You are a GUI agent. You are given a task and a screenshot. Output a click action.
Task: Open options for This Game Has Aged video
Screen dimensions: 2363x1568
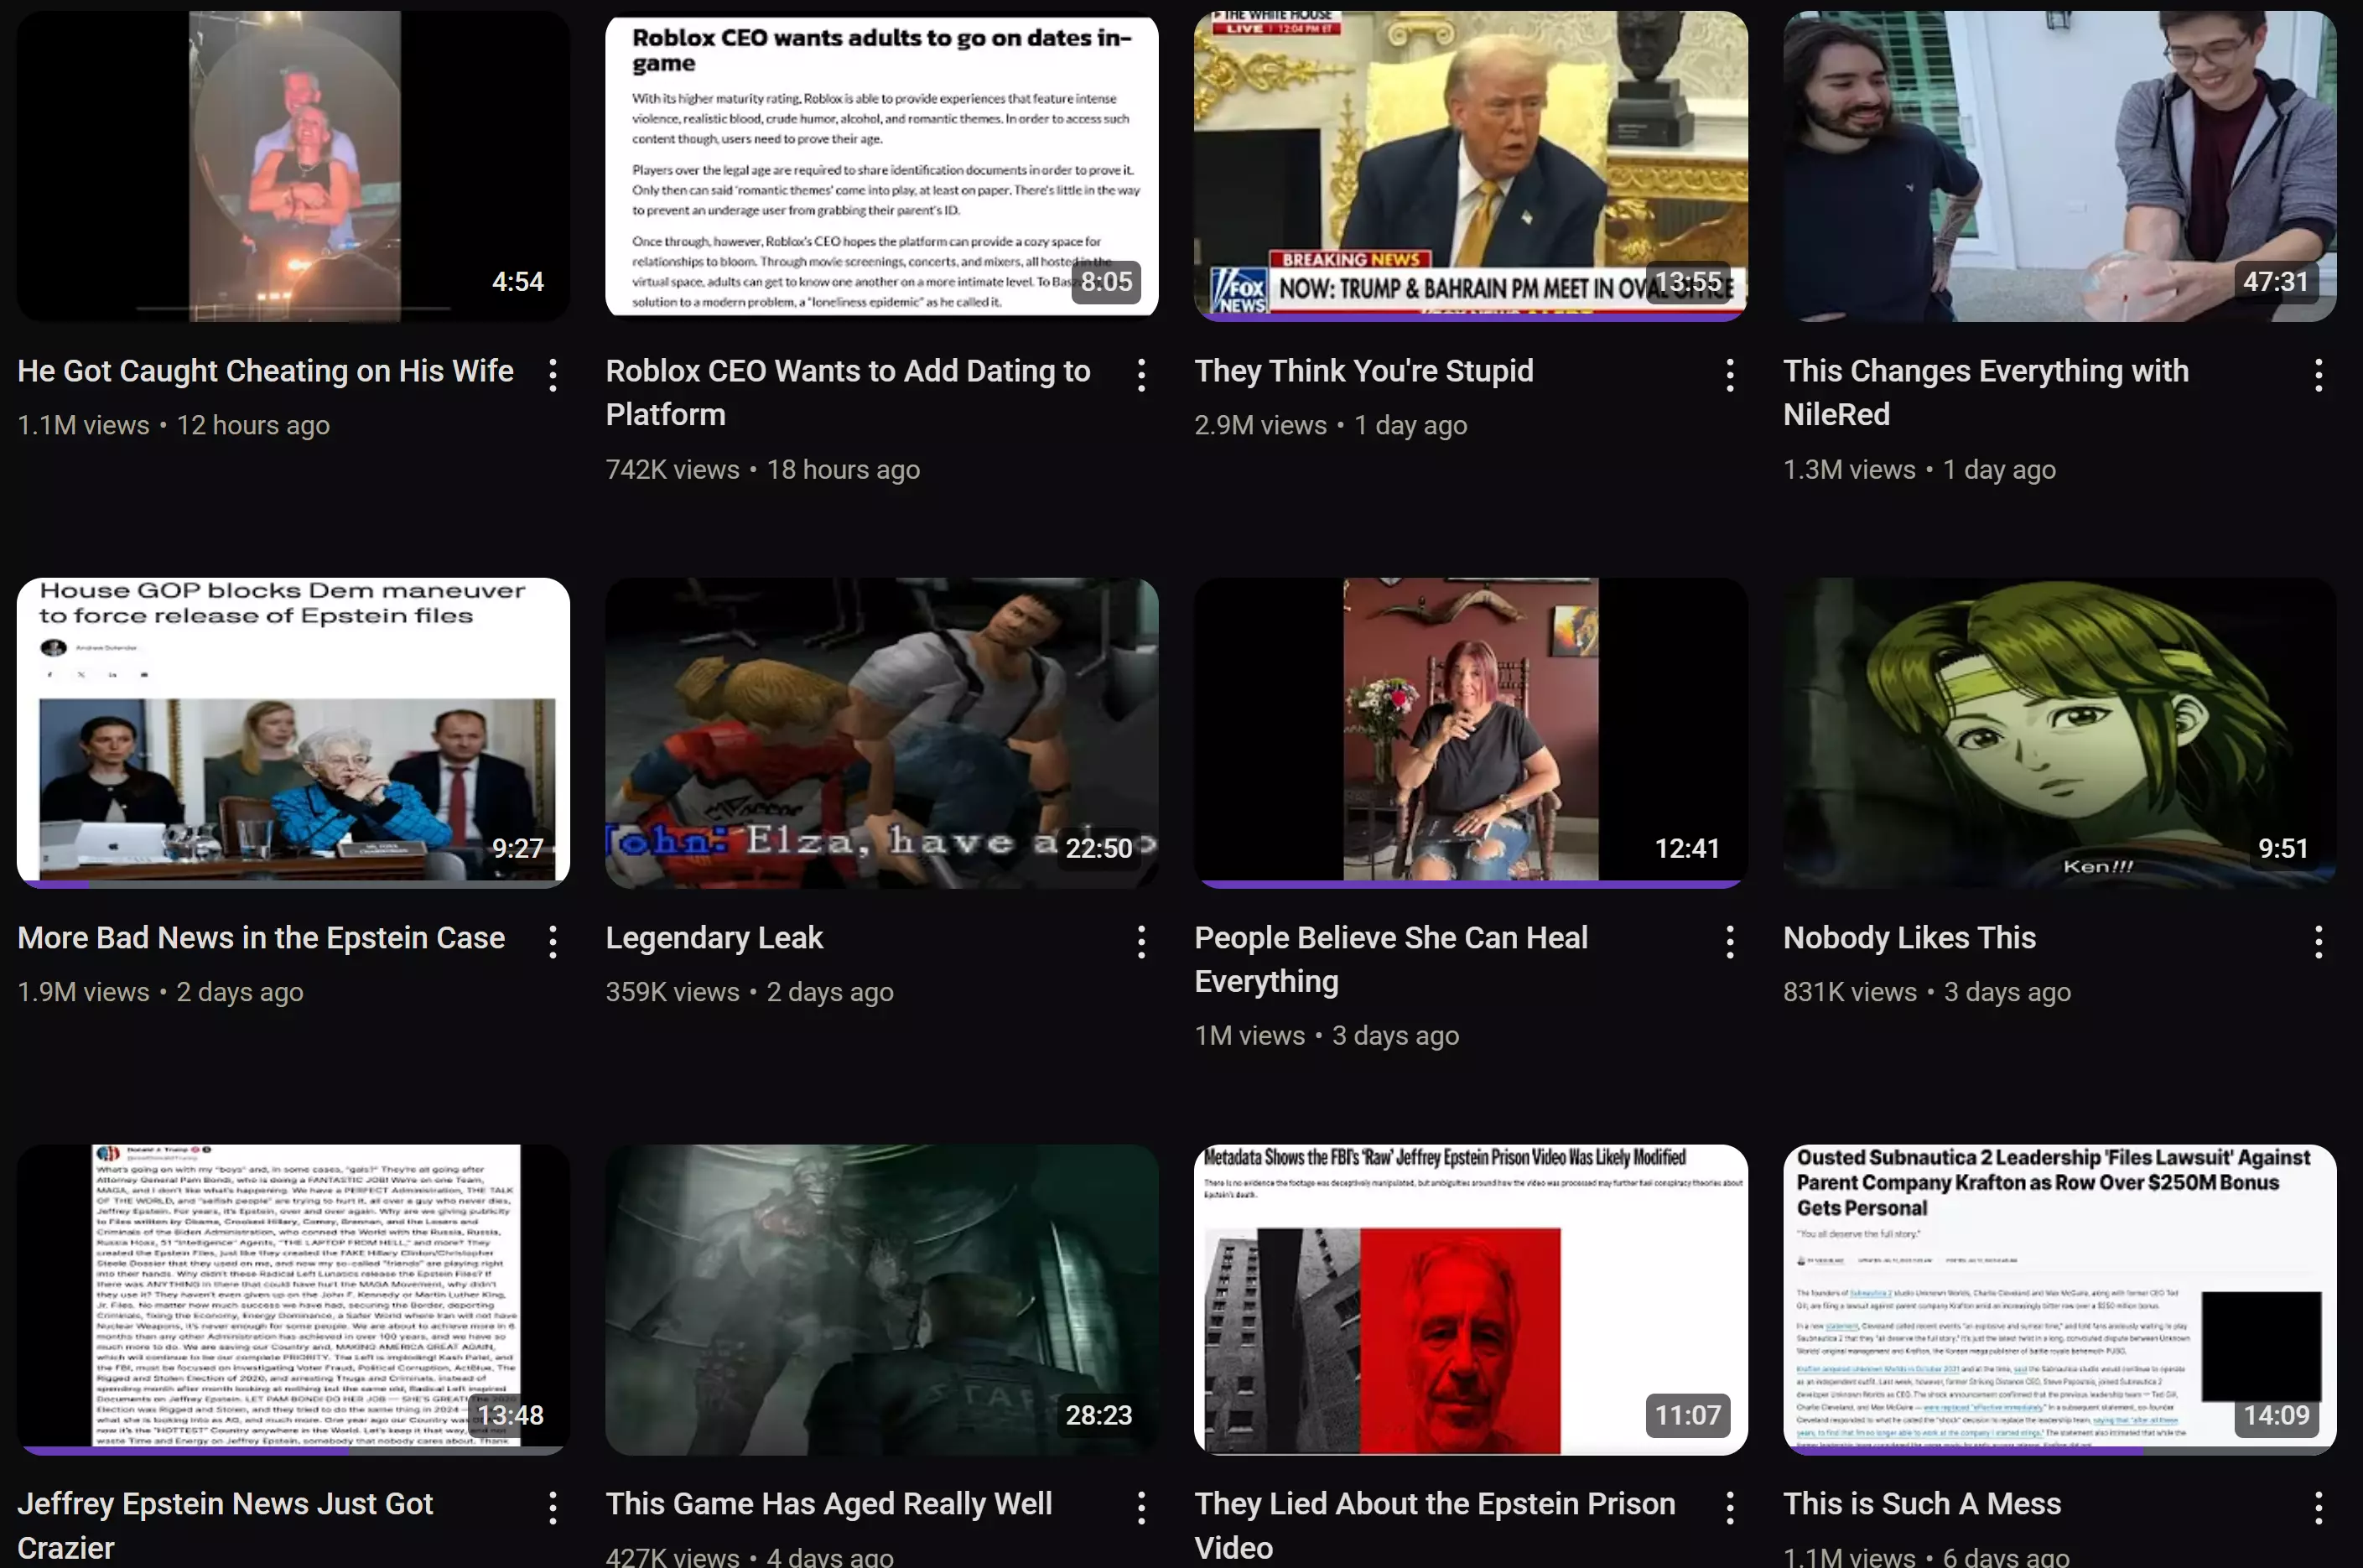pos(1141,1508)
